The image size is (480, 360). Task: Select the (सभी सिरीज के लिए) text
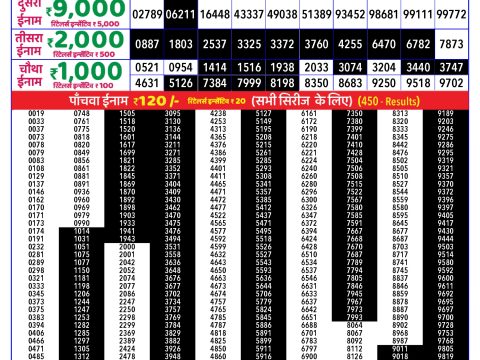(302, 101)
